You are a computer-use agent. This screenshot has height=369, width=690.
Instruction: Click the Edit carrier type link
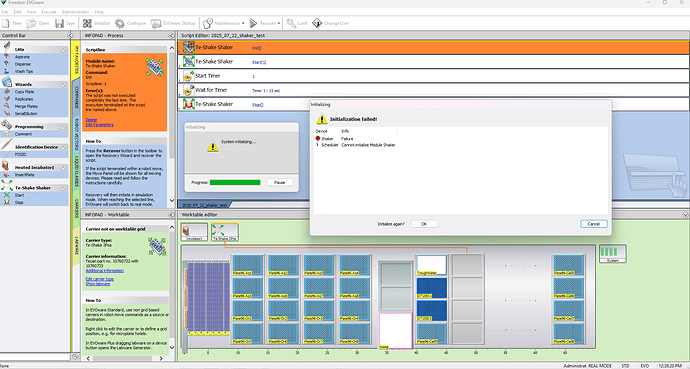100,279
